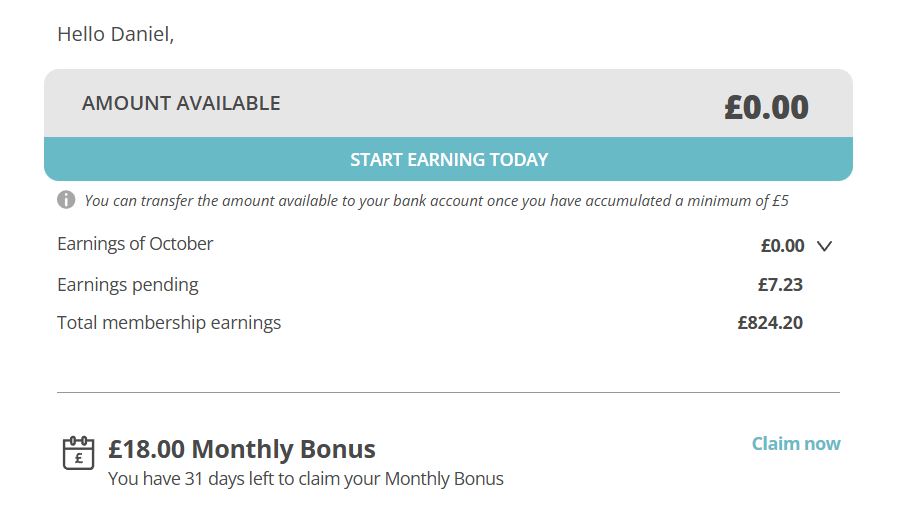Click the Monthly Bonus calendar icon
This screenshot has width=901, height=507.
78,453
